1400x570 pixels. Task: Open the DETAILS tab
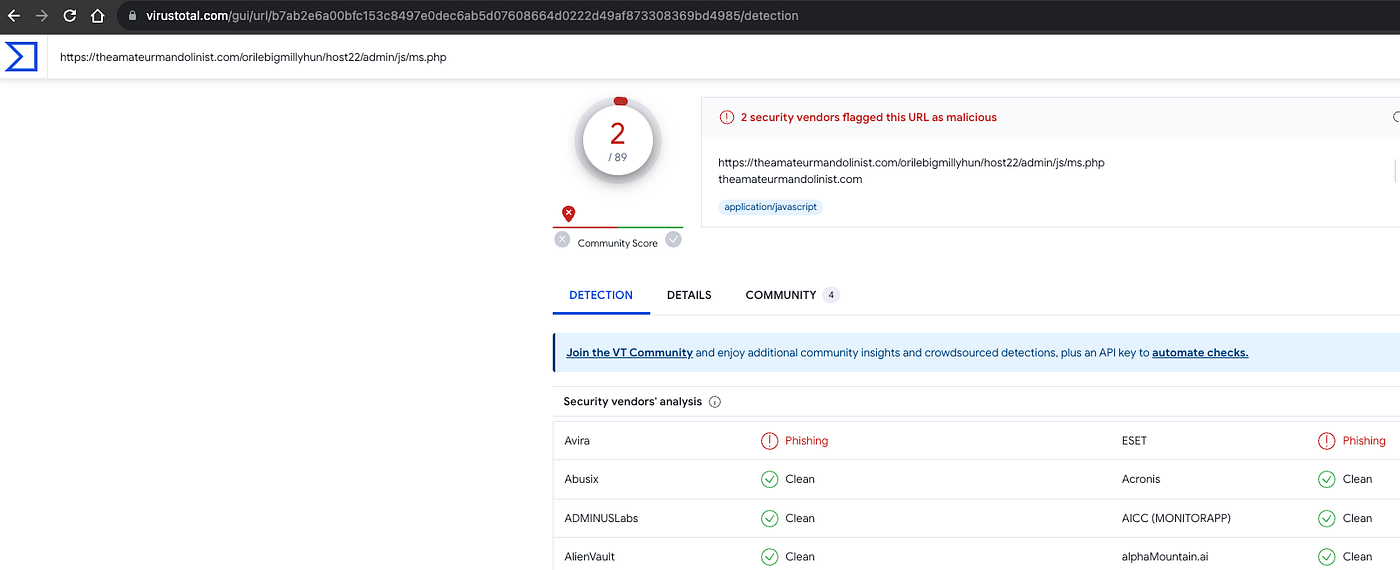689,295
